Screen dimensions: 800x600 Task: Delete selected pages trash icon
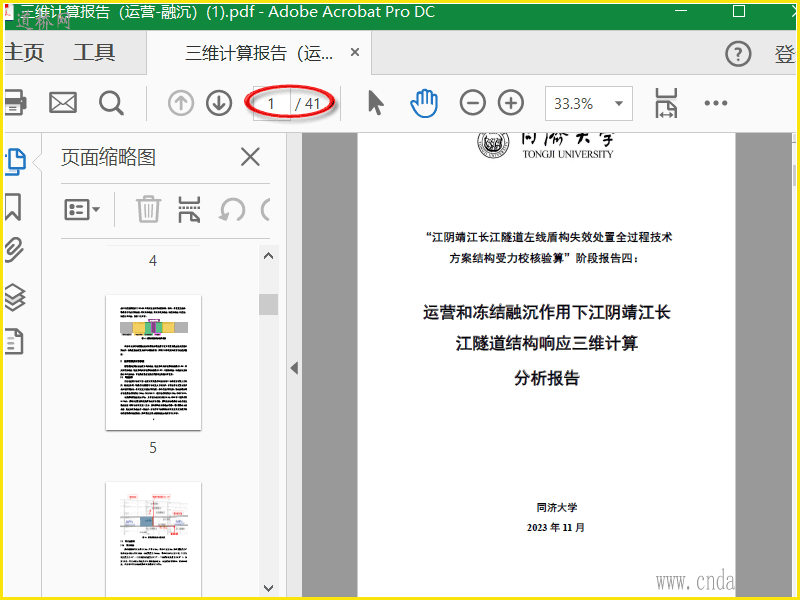pyautogui.click(x=148, y=209)
